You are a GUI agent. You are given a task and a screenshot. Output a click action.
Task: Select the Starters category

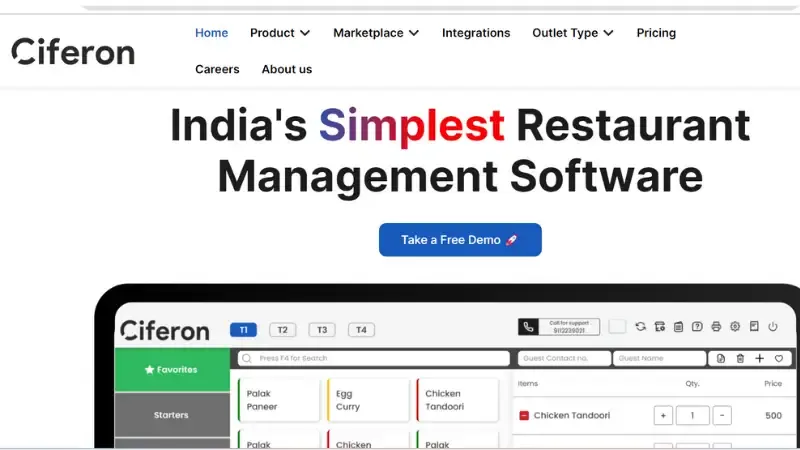(x=172, y=415)
